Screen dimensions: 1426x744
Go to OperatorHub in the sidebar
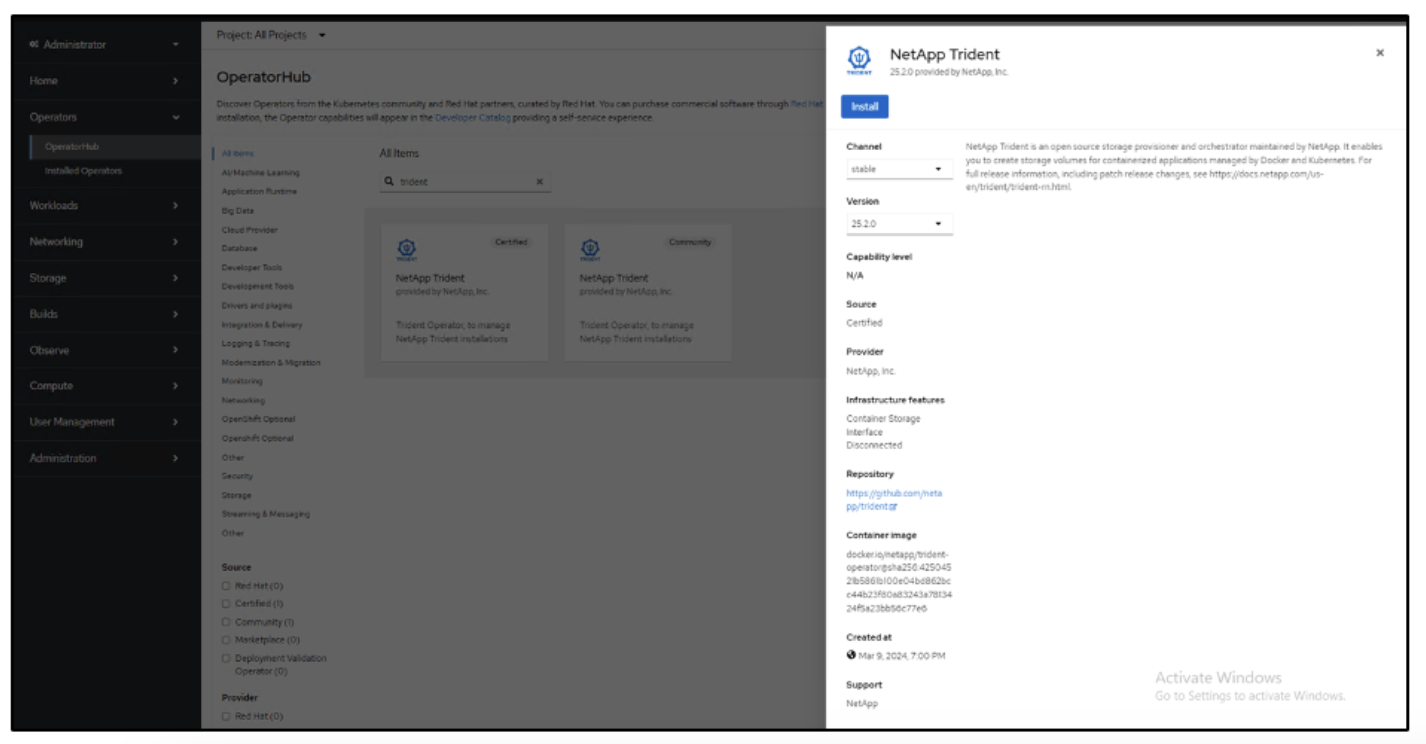[x=72, y=147]
